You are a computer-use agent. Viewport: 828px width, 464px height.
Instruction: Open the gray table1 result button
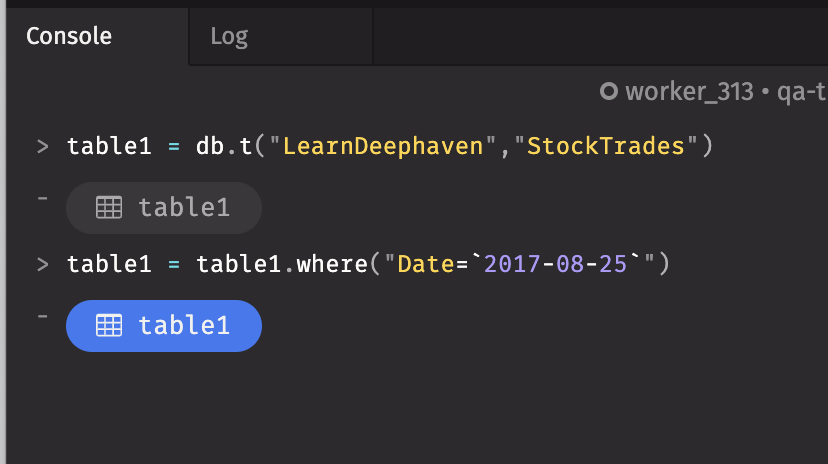point(164,208)
